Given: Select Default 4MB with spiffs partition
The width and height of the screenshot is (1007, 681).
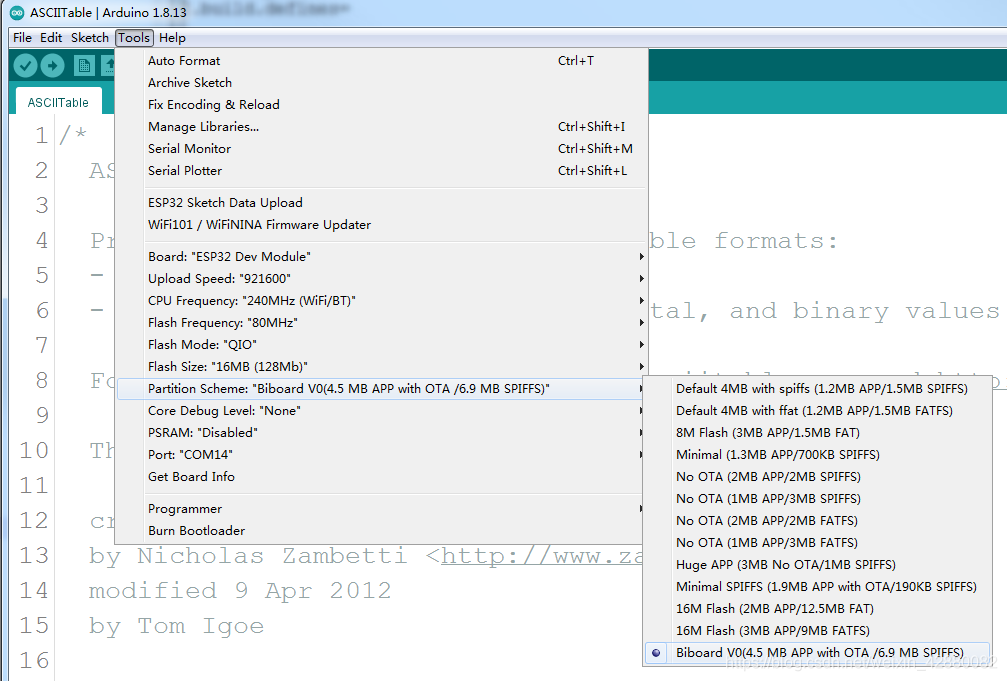Looking at the screenshot, I should 816,389.
